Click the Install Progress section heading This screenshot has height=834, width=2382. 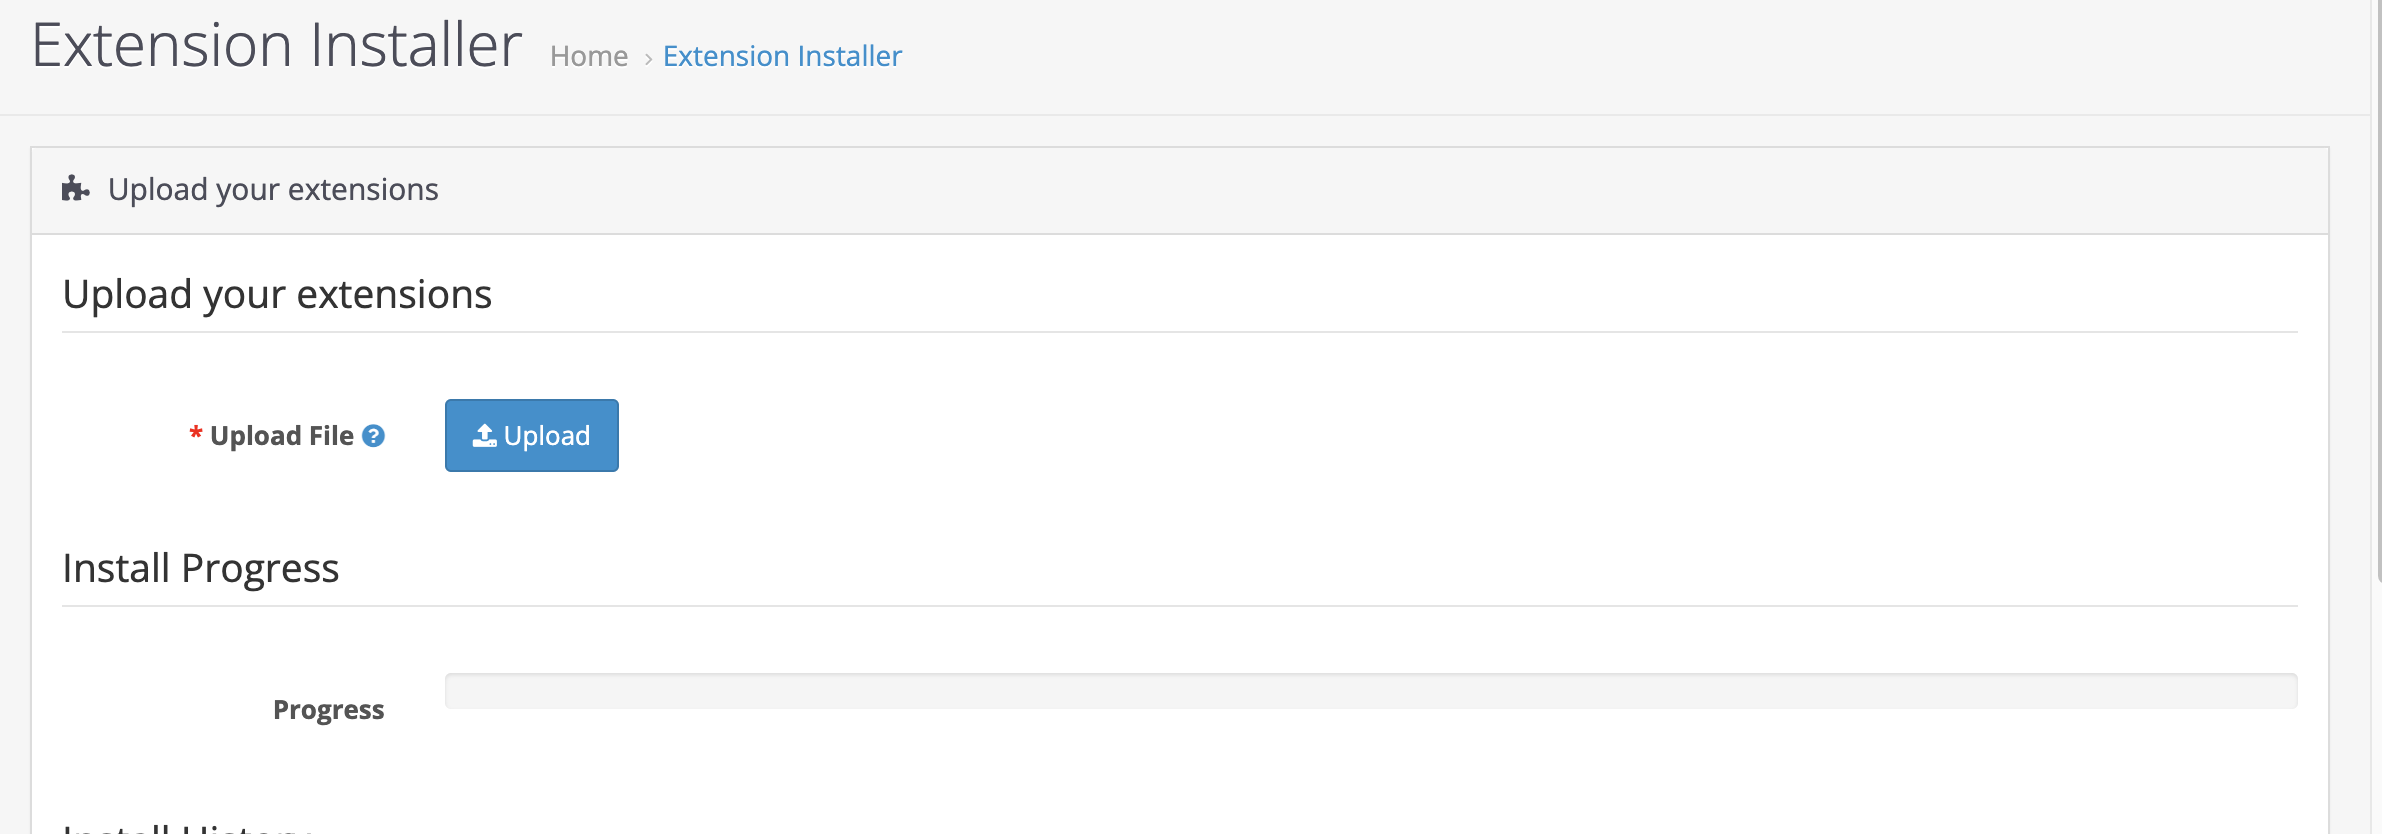pos(201,568)
